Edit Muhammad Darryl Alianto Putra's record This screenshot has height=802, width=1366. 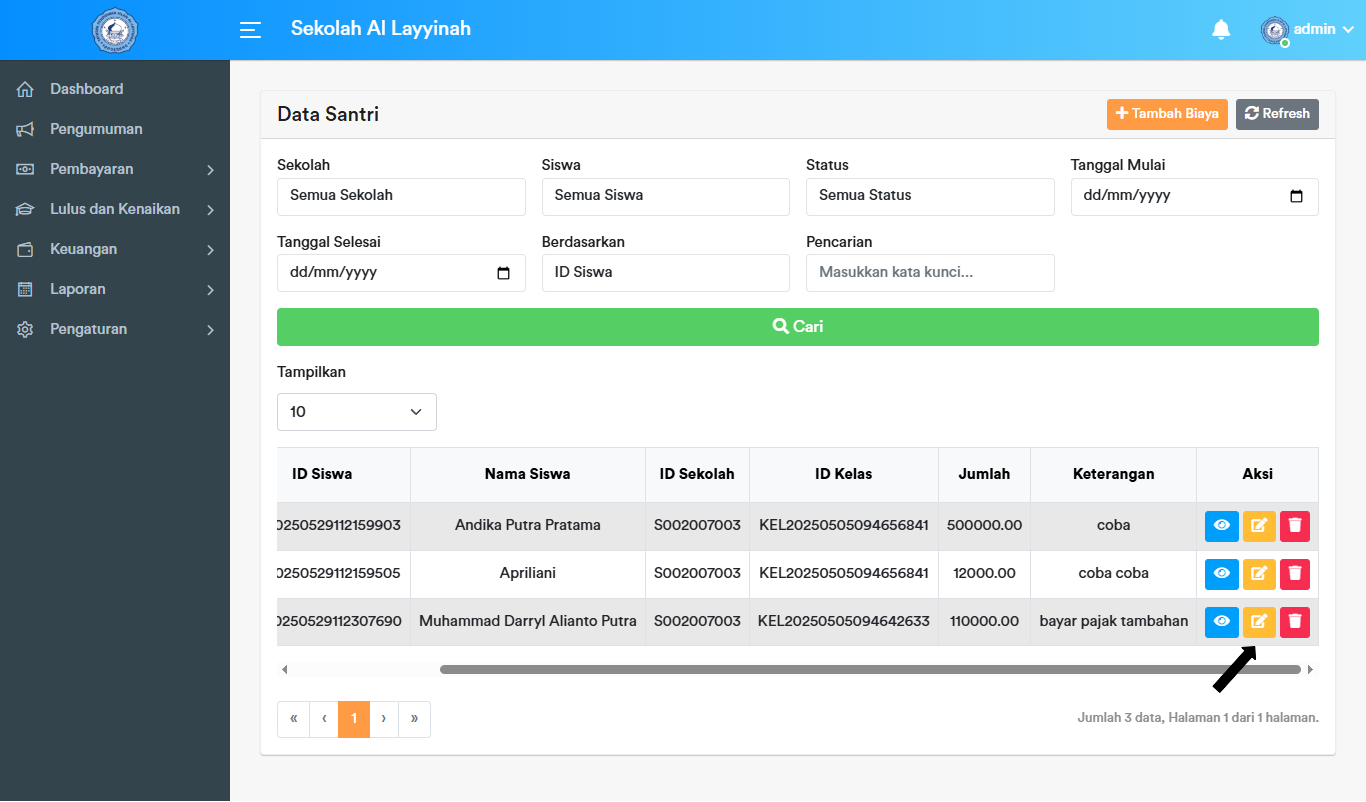point(1259,622)
